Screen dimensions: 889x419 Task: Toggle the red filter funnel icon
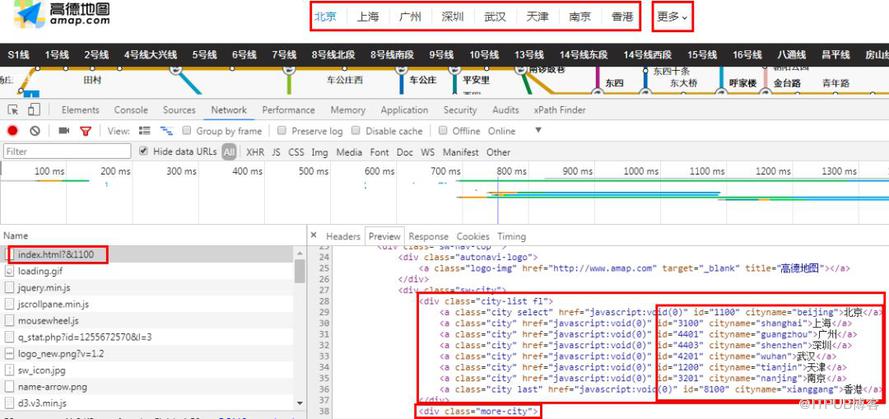pos(86,131)
